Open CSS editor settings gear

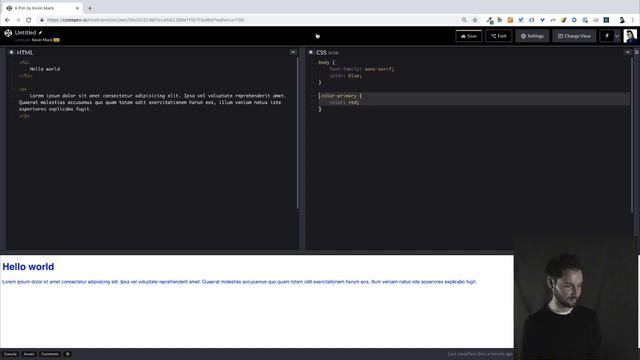[311, 52]
